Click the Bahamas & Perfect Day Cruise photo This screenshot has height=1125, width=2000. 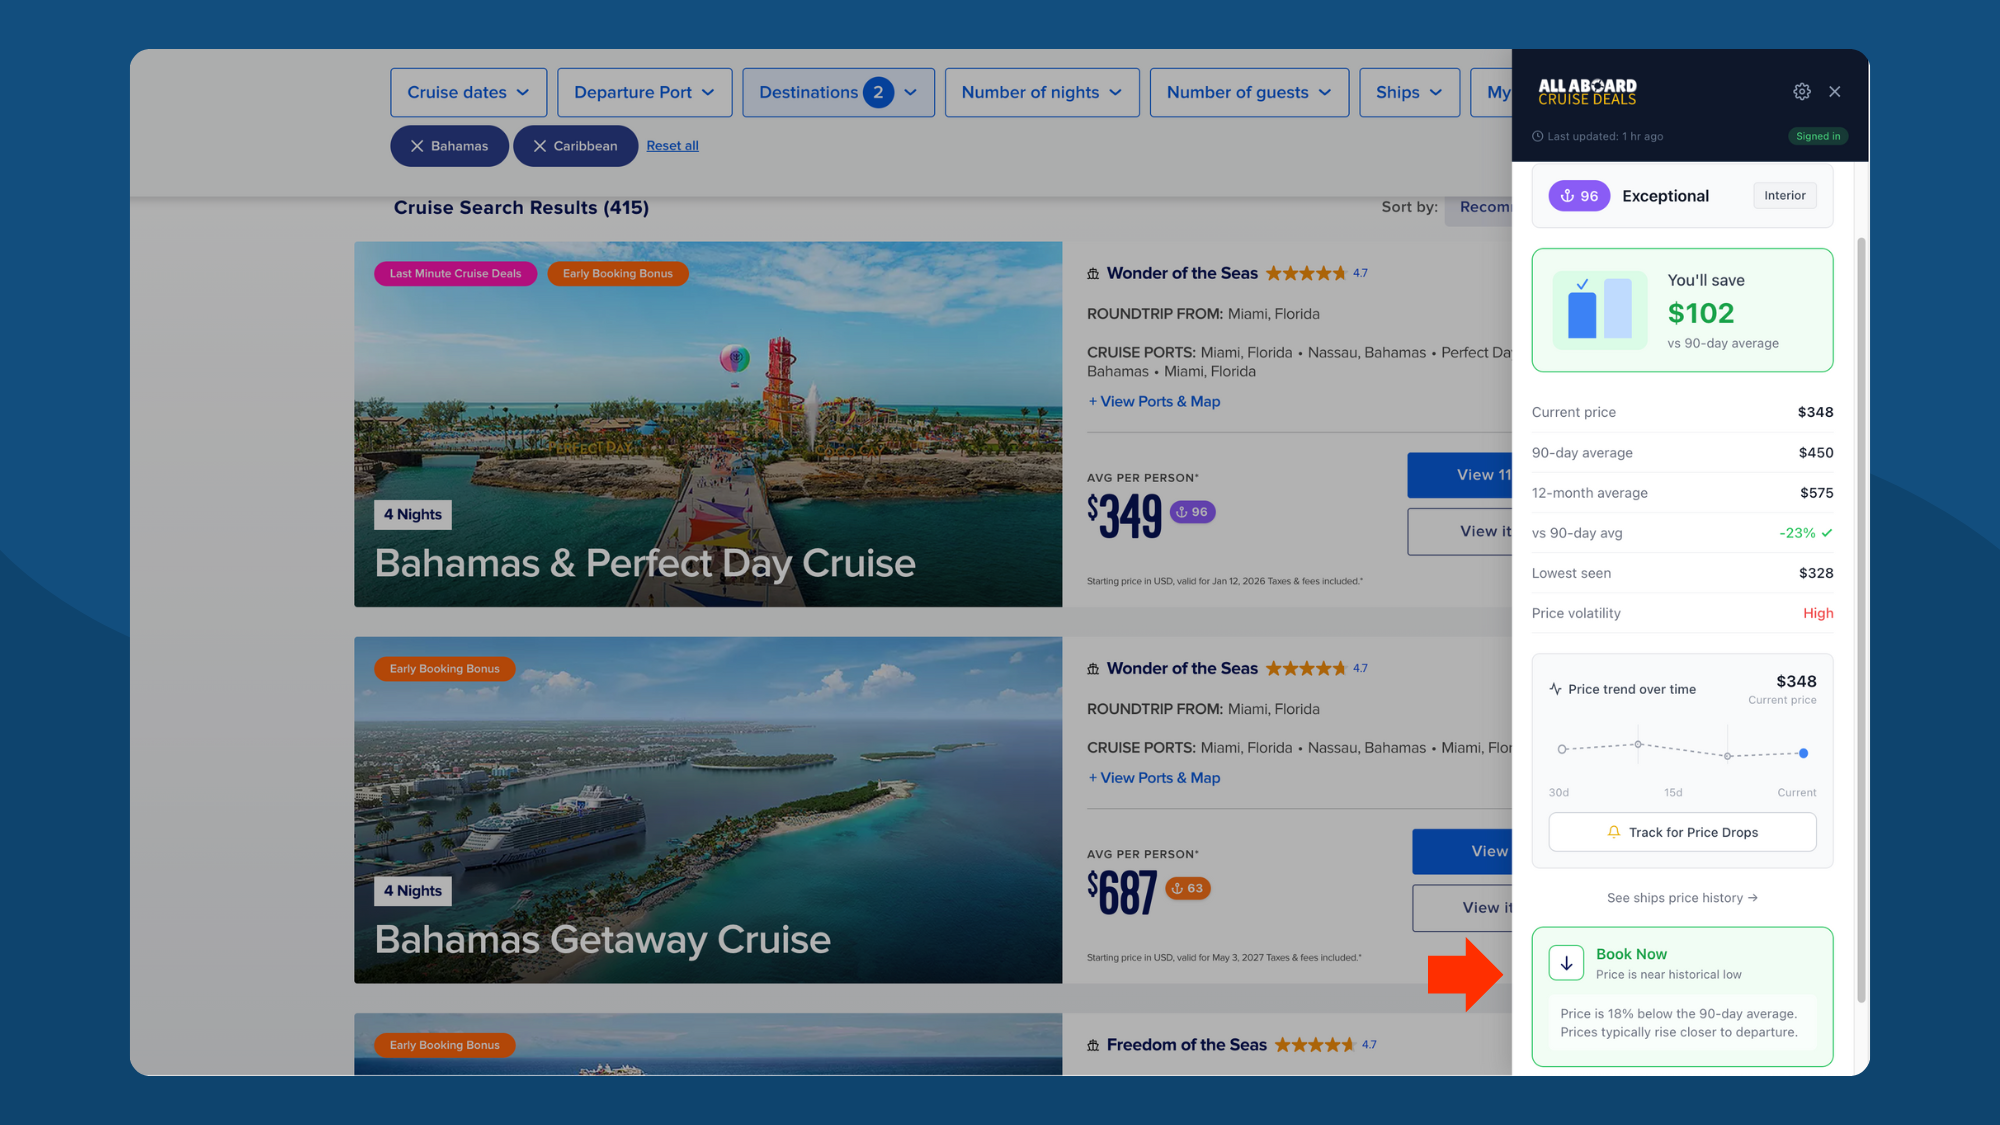pos(708,423)
